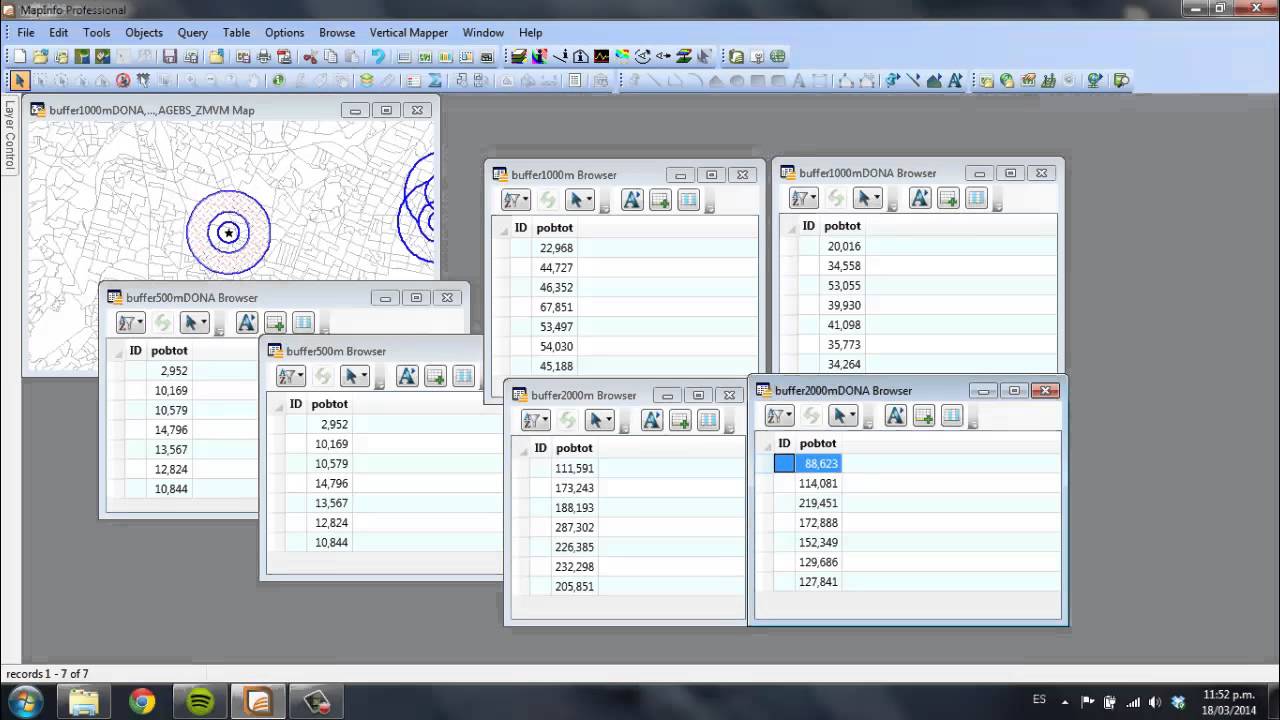Click the ID column header in the buffer1000m Browser
Viewport: 1280px width, 720px height.
point(521,227)
